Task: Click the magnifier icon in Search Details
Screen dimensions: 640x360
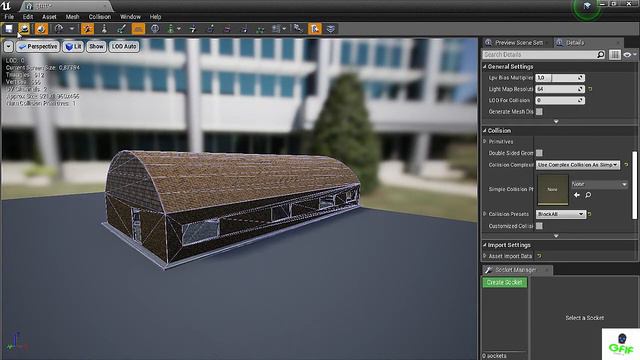Action: 600,54
